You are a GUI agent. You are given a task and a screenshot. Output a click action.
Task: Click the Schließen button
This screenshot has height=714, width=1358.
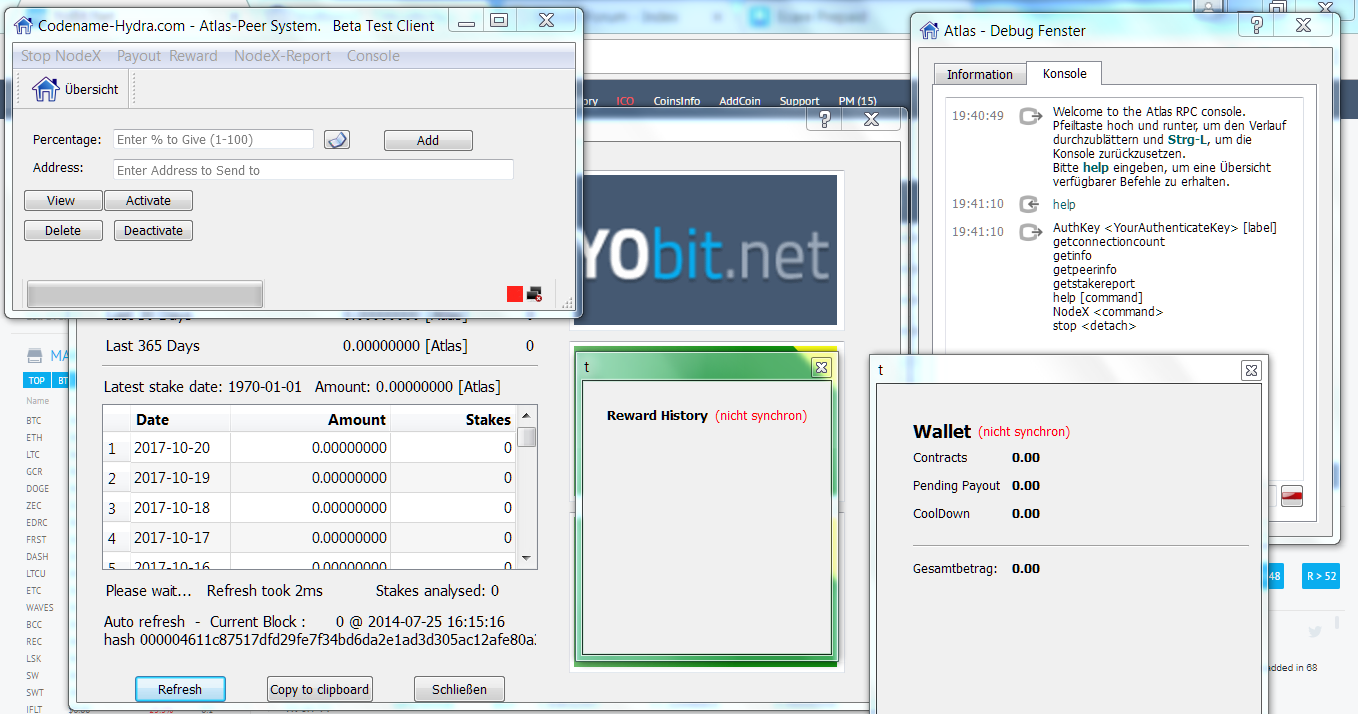pyautogui.click(x=459, y=689)
